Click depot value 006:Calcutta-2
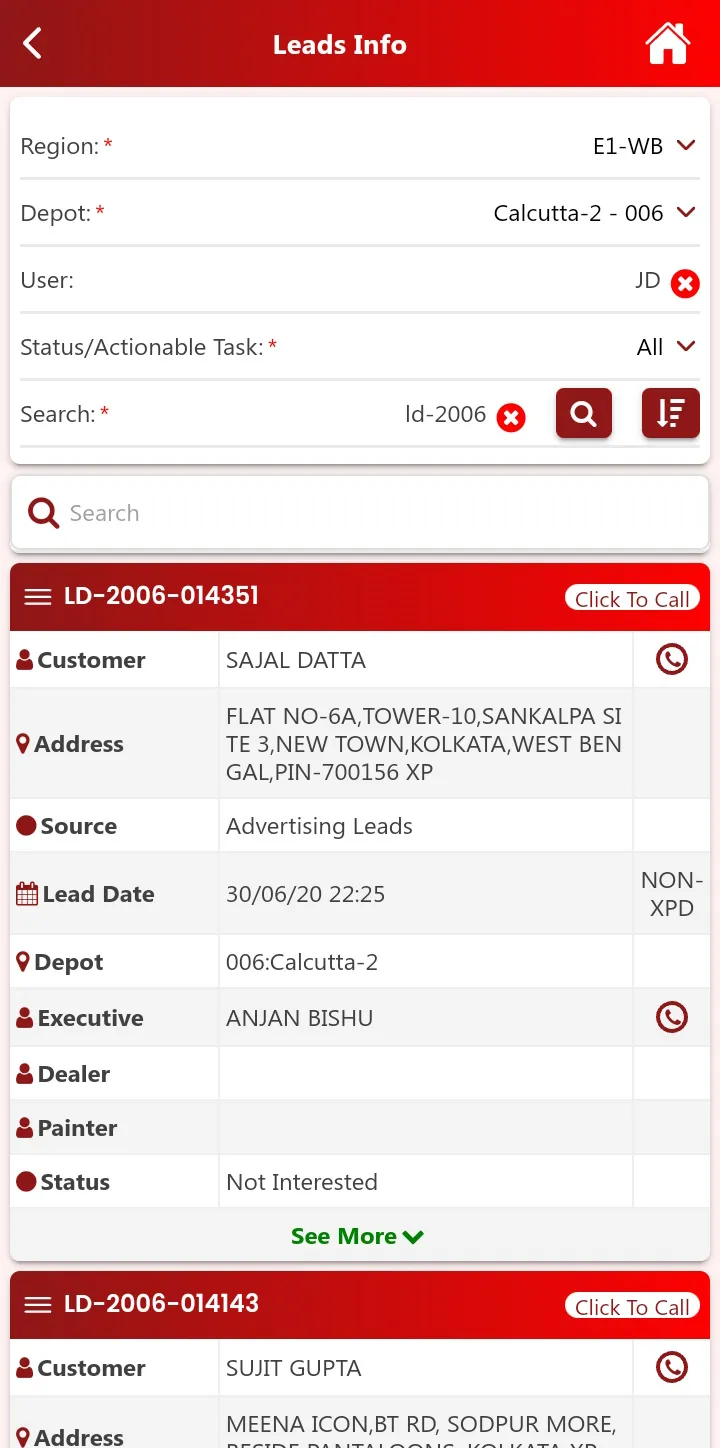 pyautogui.click(x=302, y=962)
